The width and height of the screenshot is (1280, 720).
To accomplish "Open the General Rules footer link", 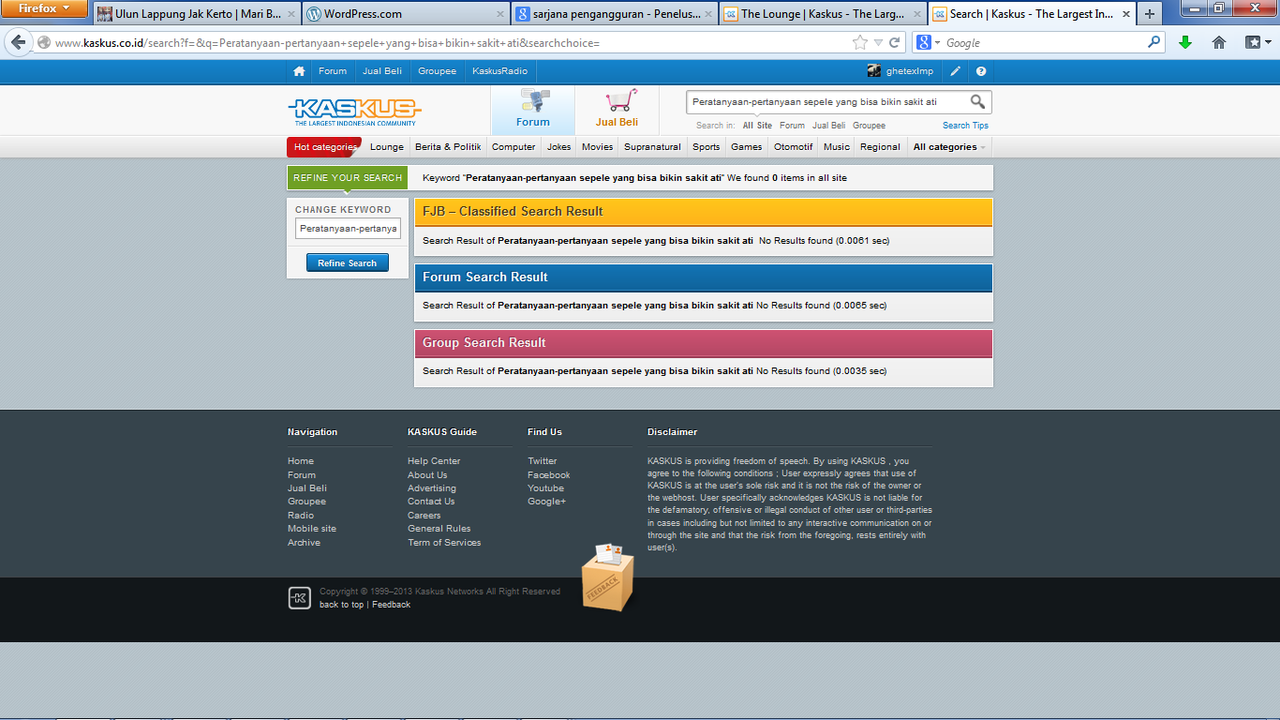I will (x=439, y=529).
